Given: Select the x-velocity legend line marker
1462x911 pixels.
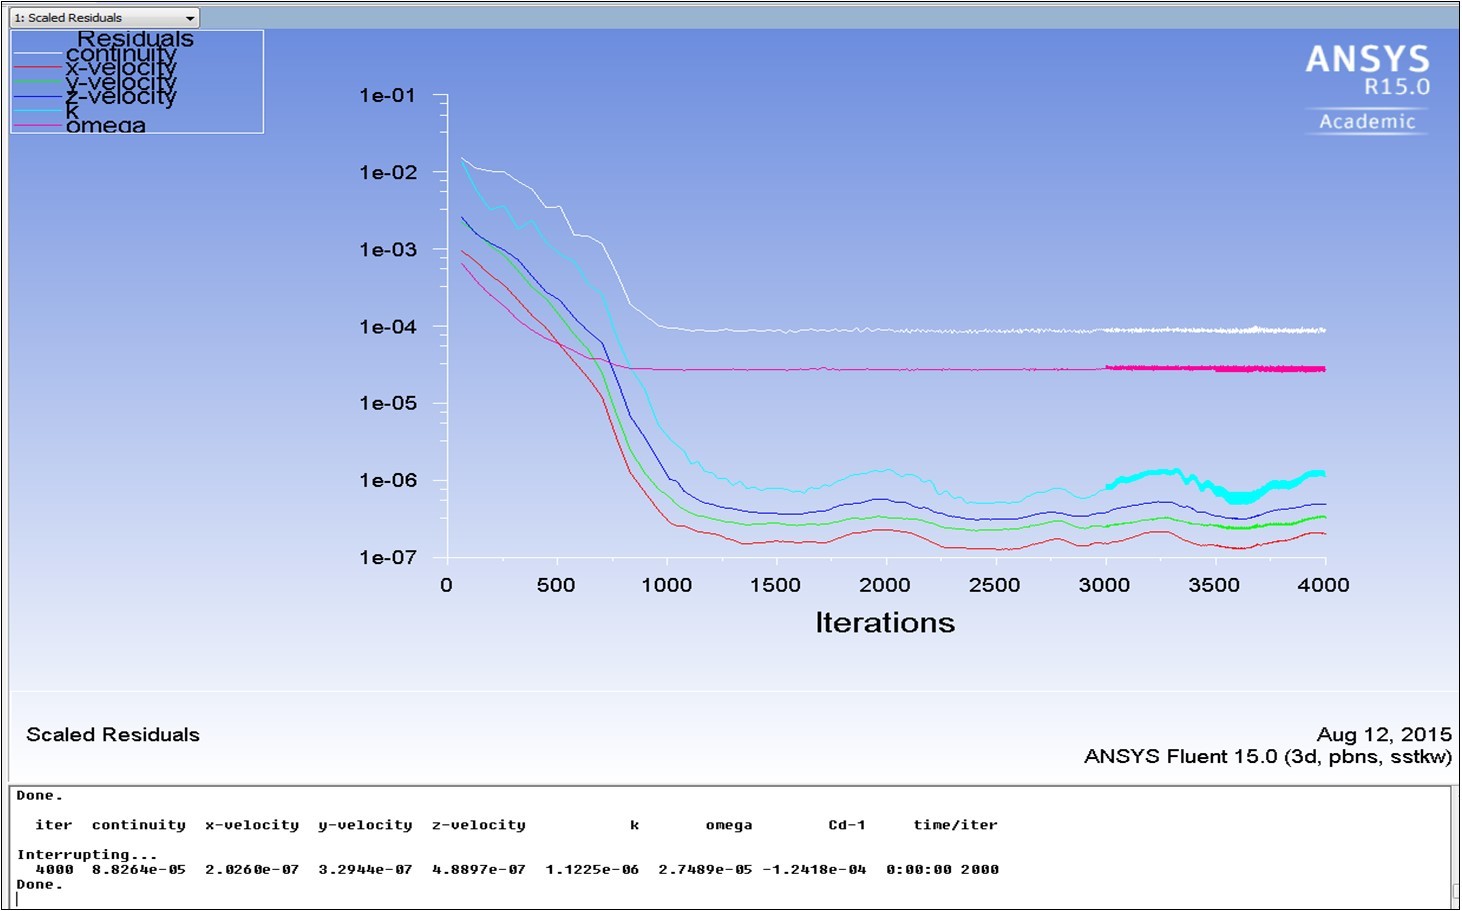Looking at the screenshot, I should click(38, 67).
